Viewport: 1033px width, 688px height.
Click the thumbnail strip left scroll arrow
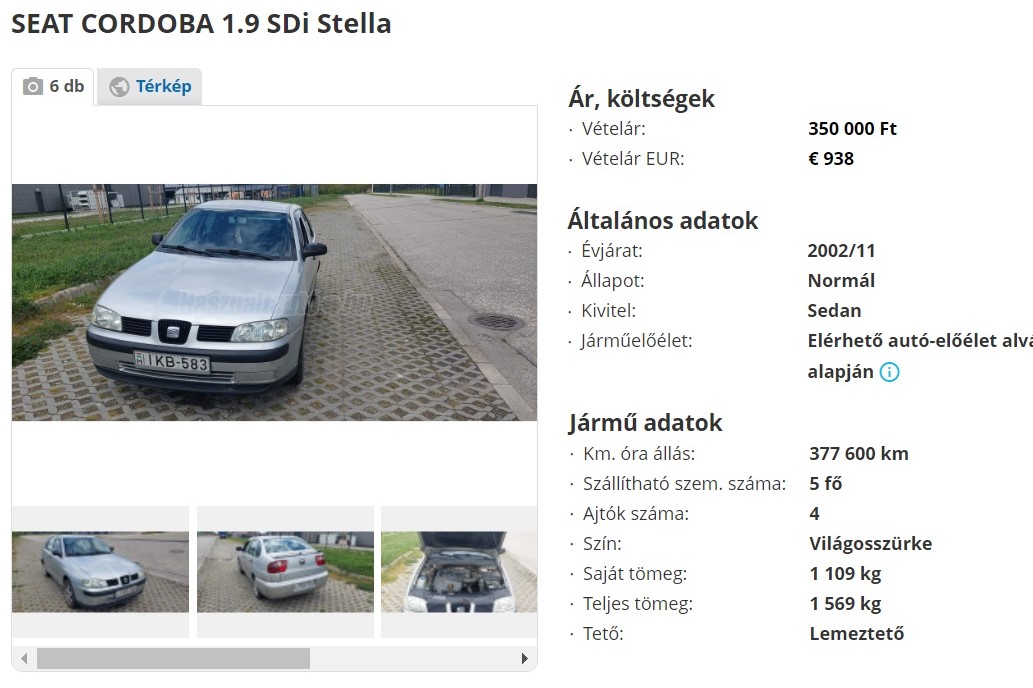click(x=24, y=658)
